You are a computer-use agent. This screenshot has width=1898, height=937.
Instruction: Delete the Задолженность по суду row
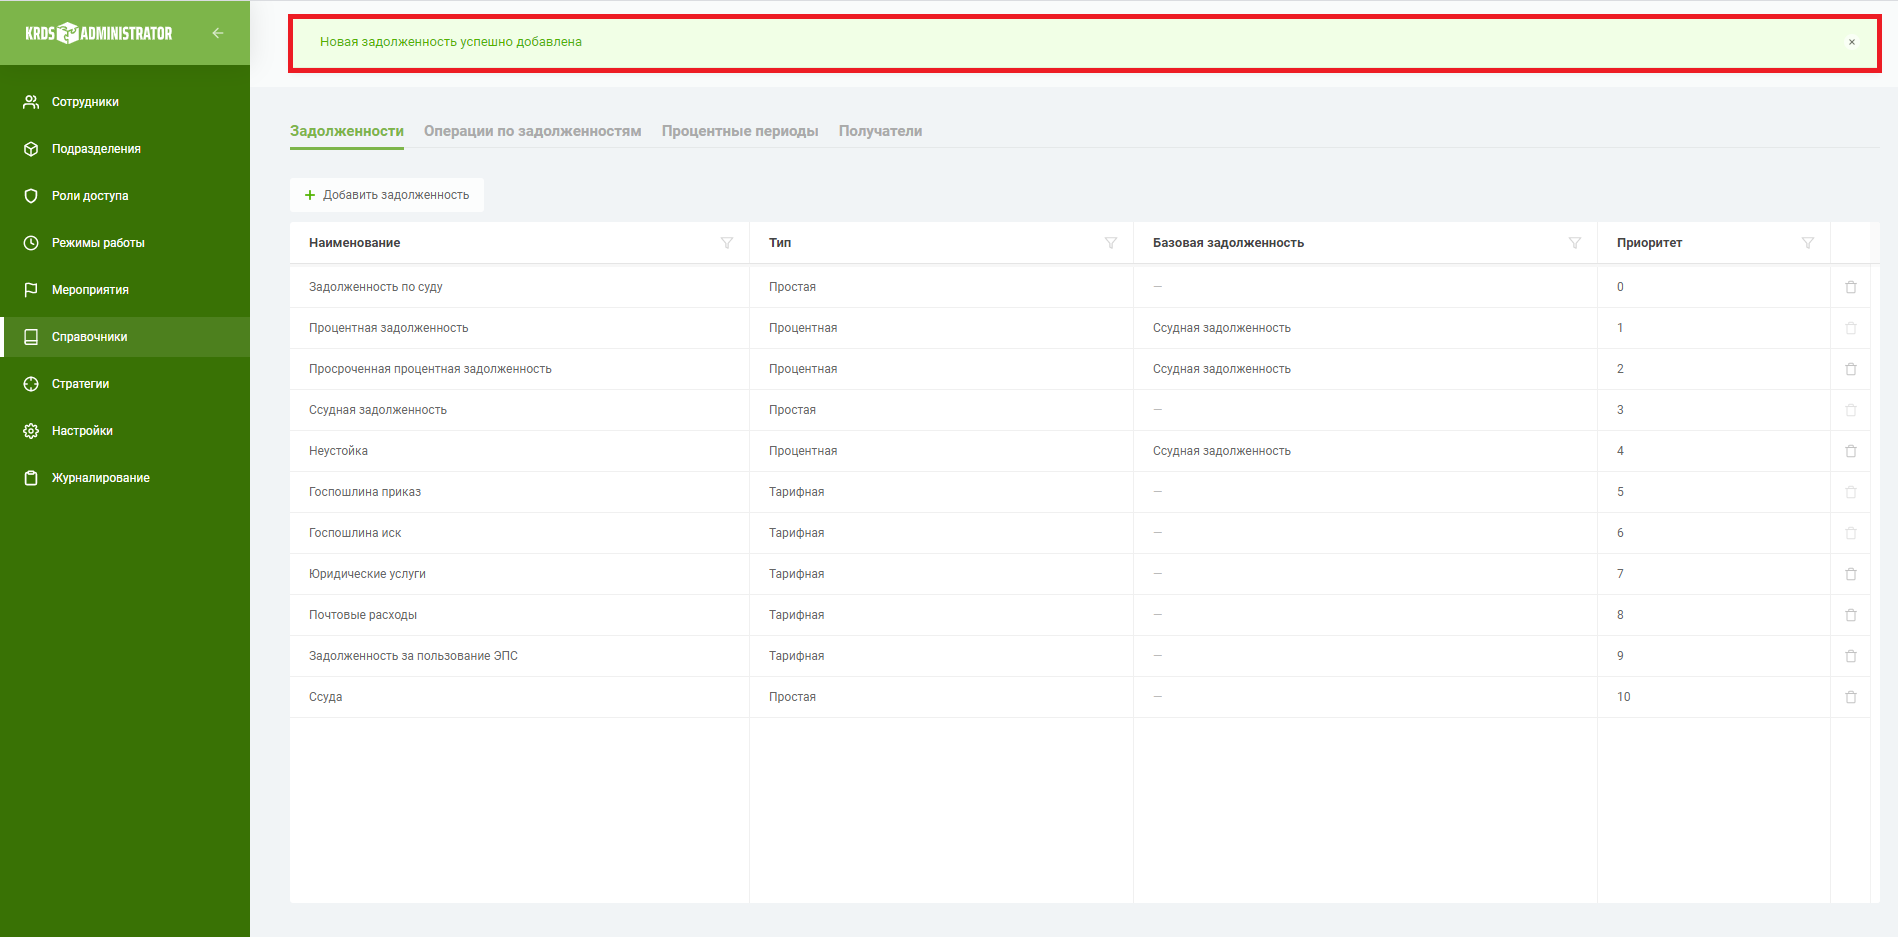pos(1851,287)
